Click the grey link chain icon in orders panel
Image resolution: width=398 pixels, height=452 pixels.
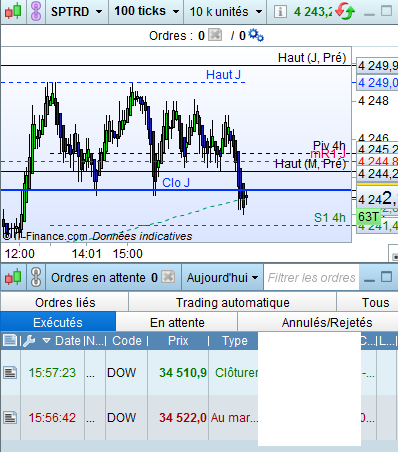click(x=36, y=277)
